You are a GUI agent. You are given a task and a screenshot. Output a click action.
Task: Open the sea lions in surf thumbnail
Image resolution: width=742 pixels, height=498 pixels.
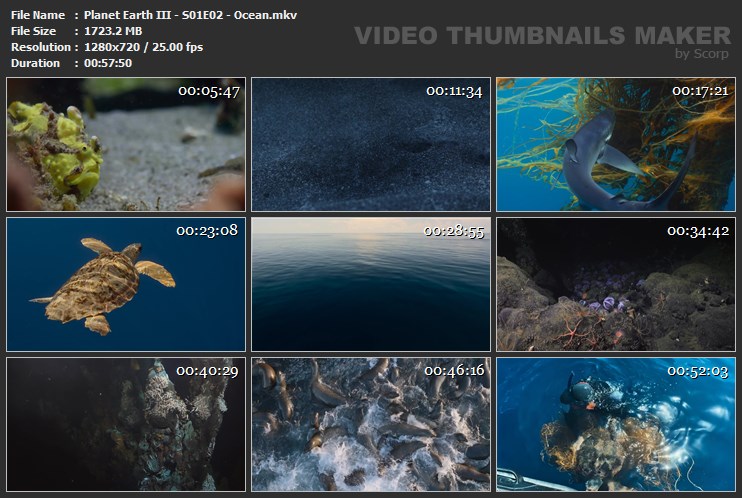click(x=371, y=424)
